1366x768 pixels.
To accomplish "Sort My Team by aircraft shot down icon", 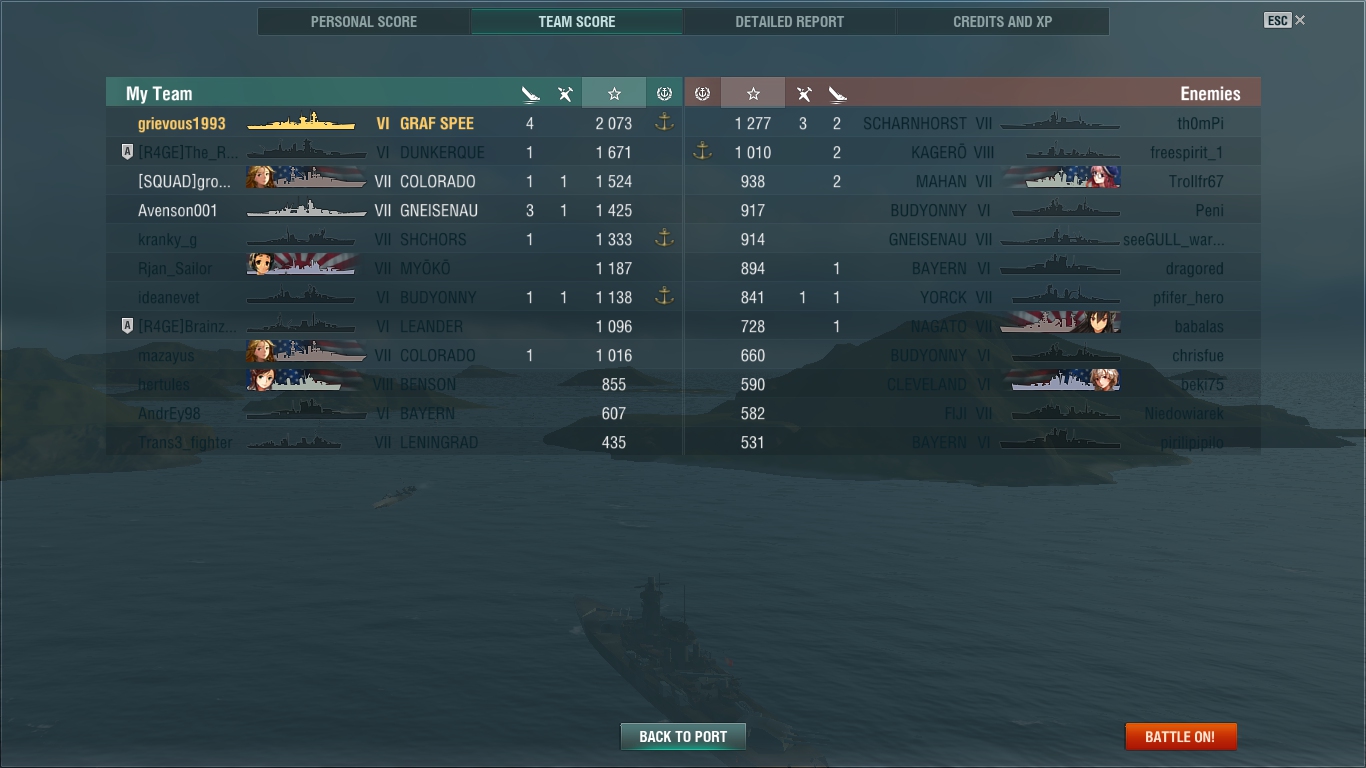I will coord(565,94).
